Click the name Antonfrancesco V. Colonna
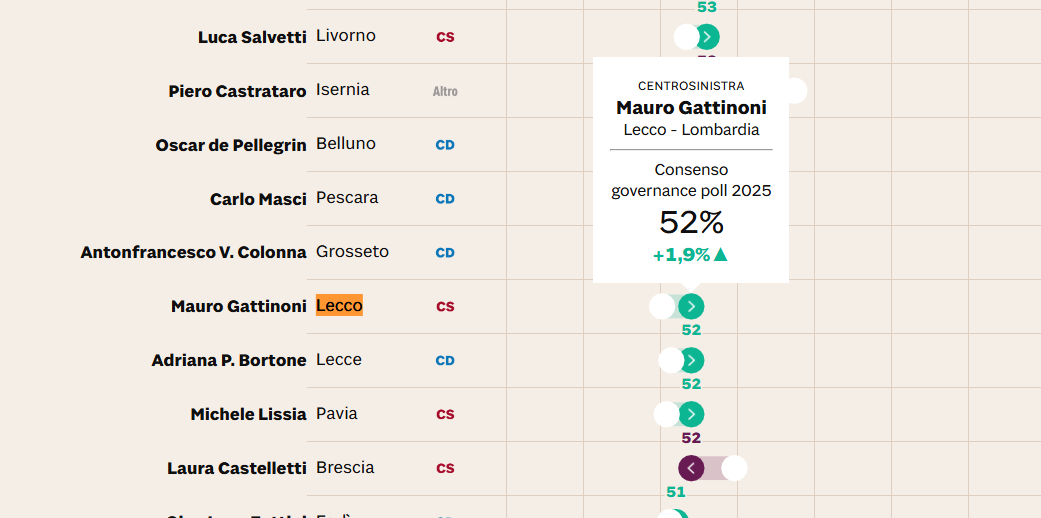Image resolution: width=1041 pixels, height=518 pixels. tap(194, 252)
